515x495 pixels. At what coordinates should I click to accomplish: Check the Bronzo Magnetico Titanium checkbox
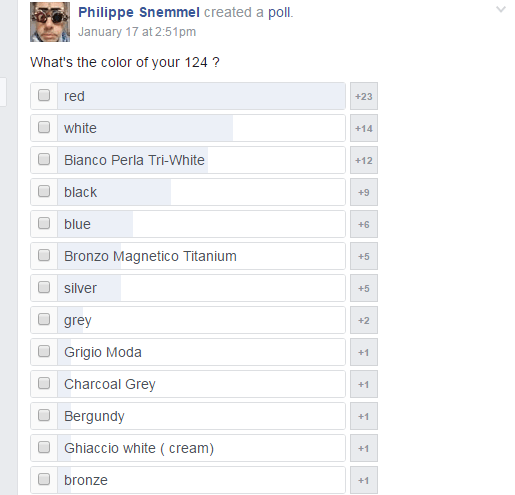coord(44,255)
